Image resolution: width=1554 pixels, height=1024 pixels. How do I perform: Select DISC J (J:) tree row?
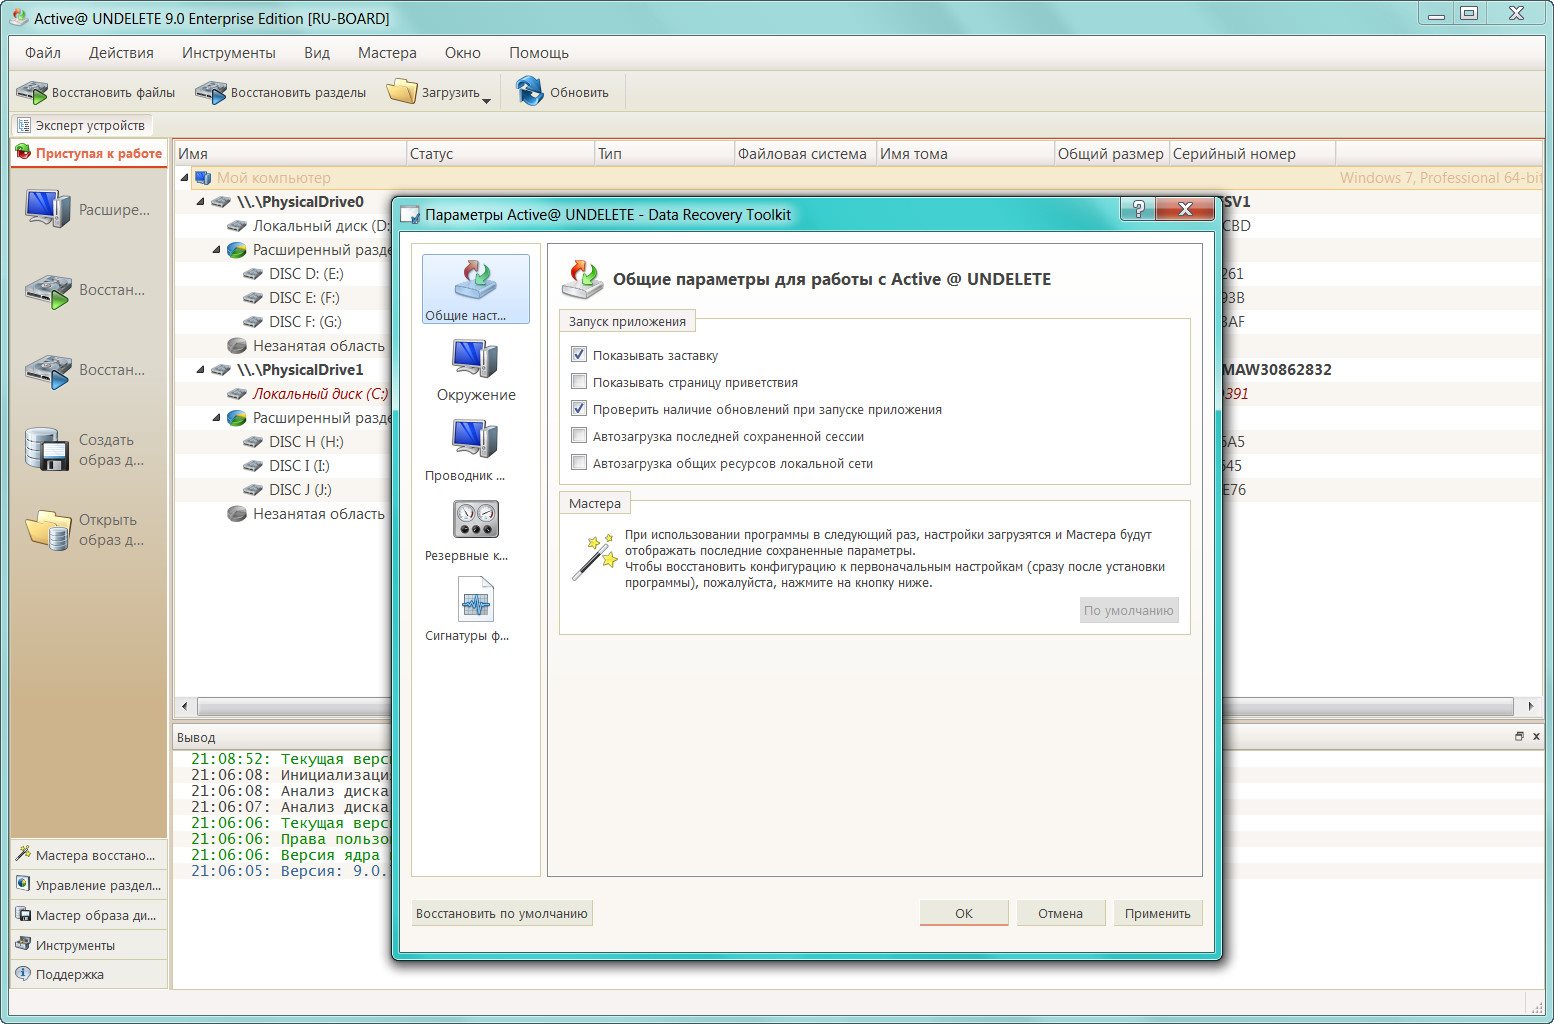[x=300, y=489]
